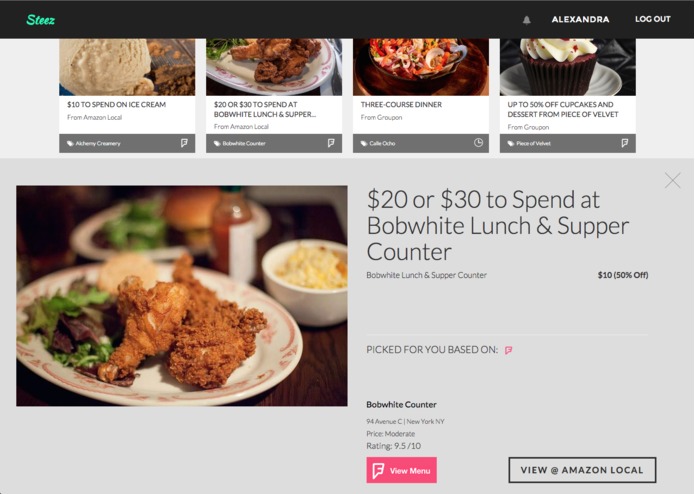The width and height of the screenshot is (695, 494).
Task: Click the clock icon on Calle Ocho card
Action: 478,143
